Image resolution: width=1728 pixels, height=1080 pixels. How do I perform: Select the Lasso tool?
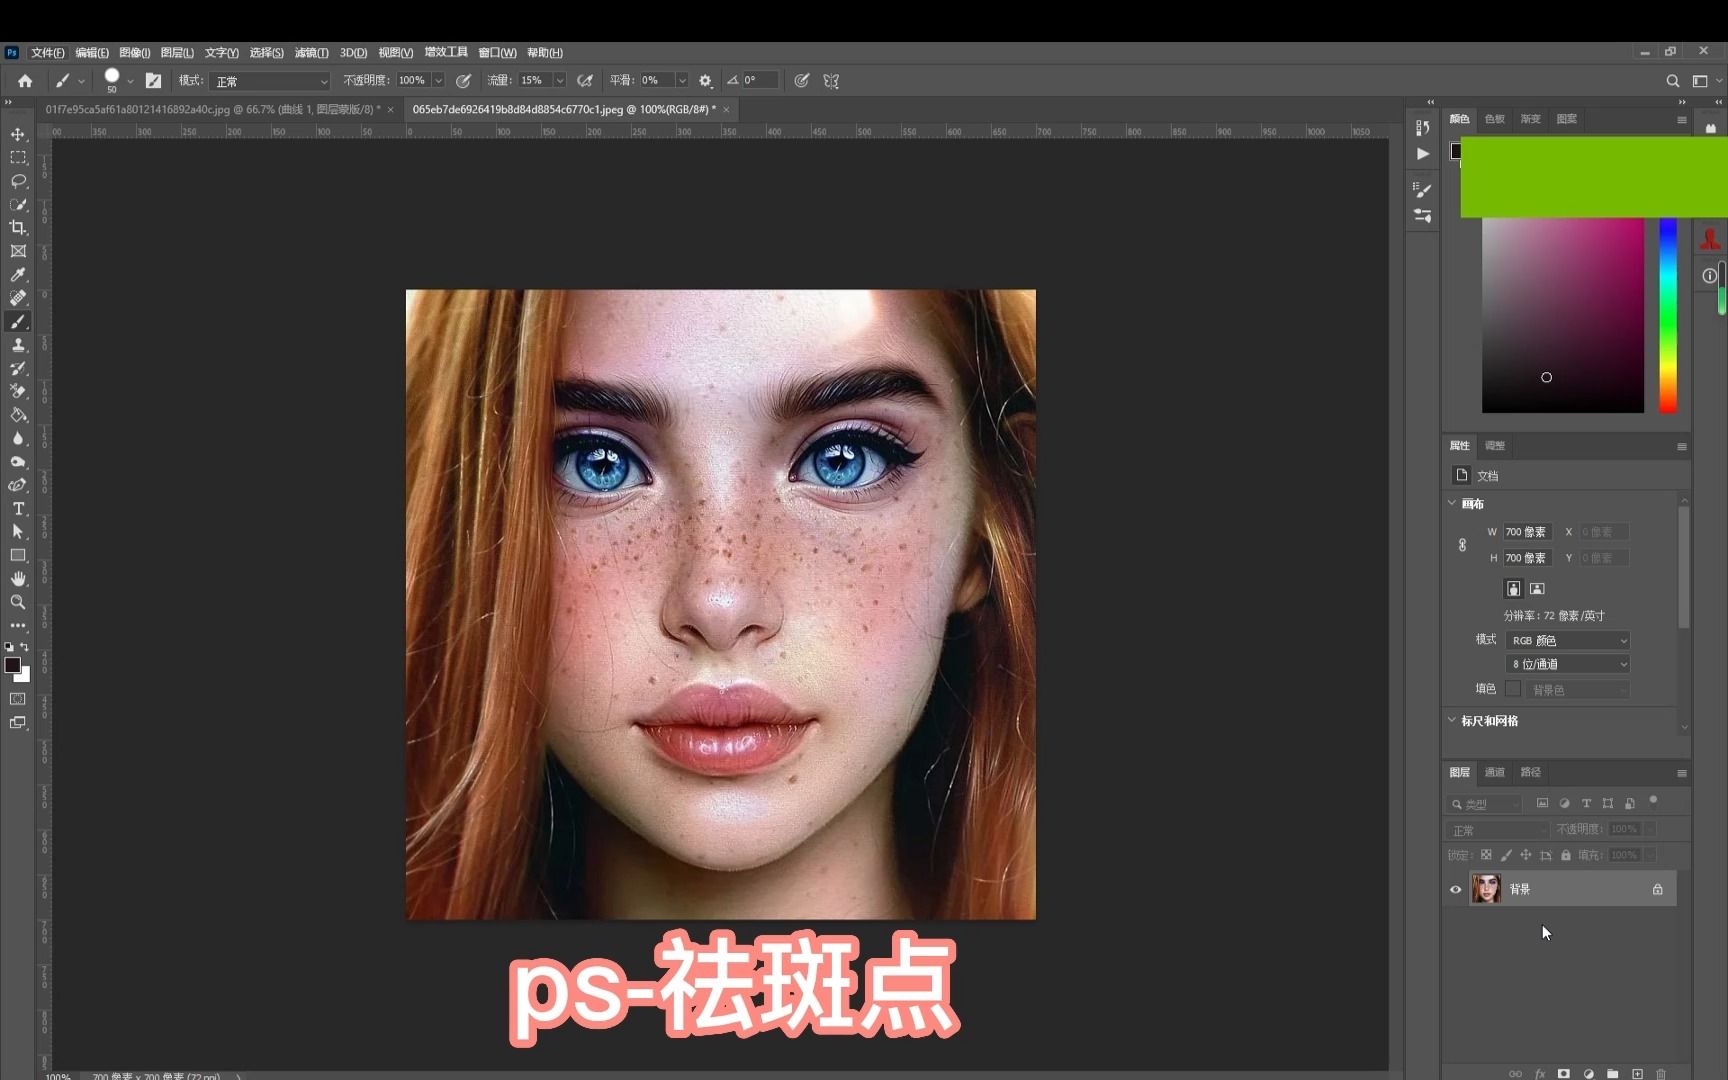[18, 181]
